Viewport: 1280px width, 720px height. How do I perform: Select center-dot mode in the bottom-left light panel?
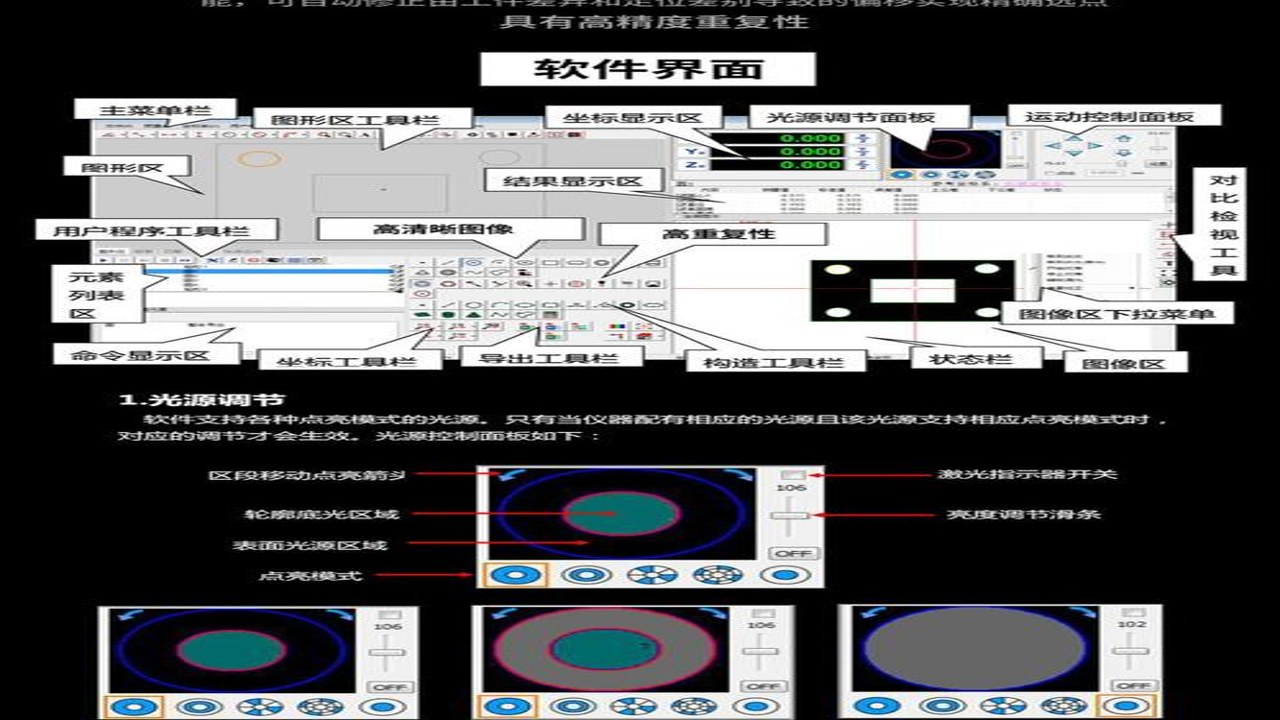tap(381, 707)
